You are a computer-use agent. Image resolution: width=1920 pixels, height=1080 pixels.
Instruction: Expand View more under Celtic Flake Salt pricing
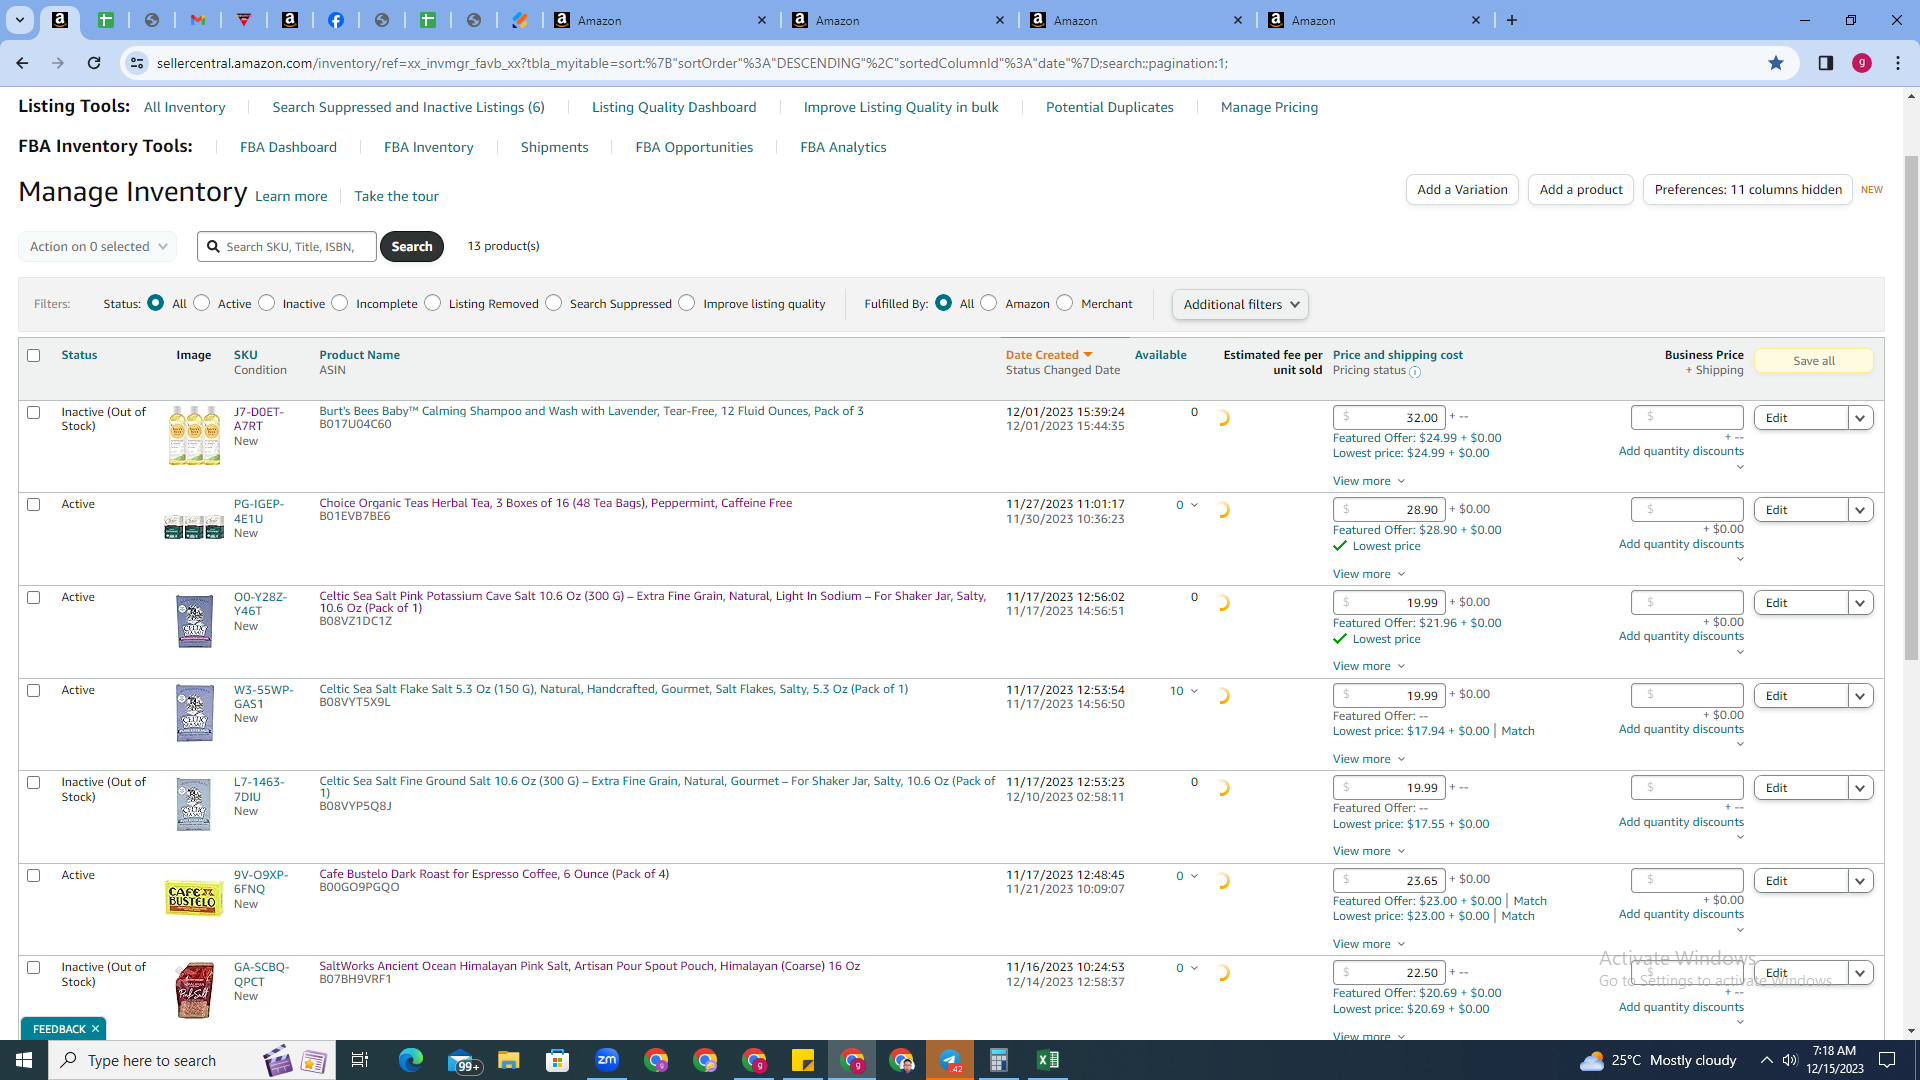click(1369, 759)
